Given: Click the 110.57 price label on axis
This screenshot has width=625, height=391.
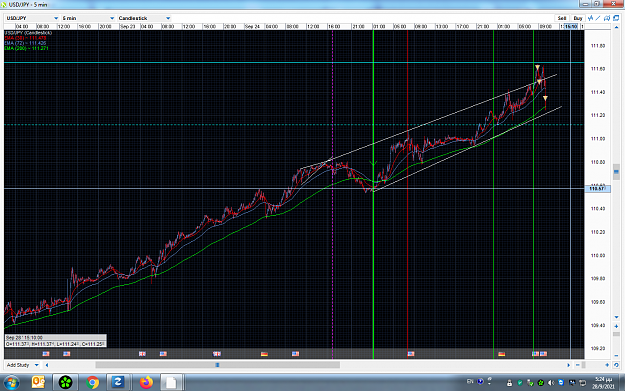Looking at the screenshot, I should coord(597,189).
